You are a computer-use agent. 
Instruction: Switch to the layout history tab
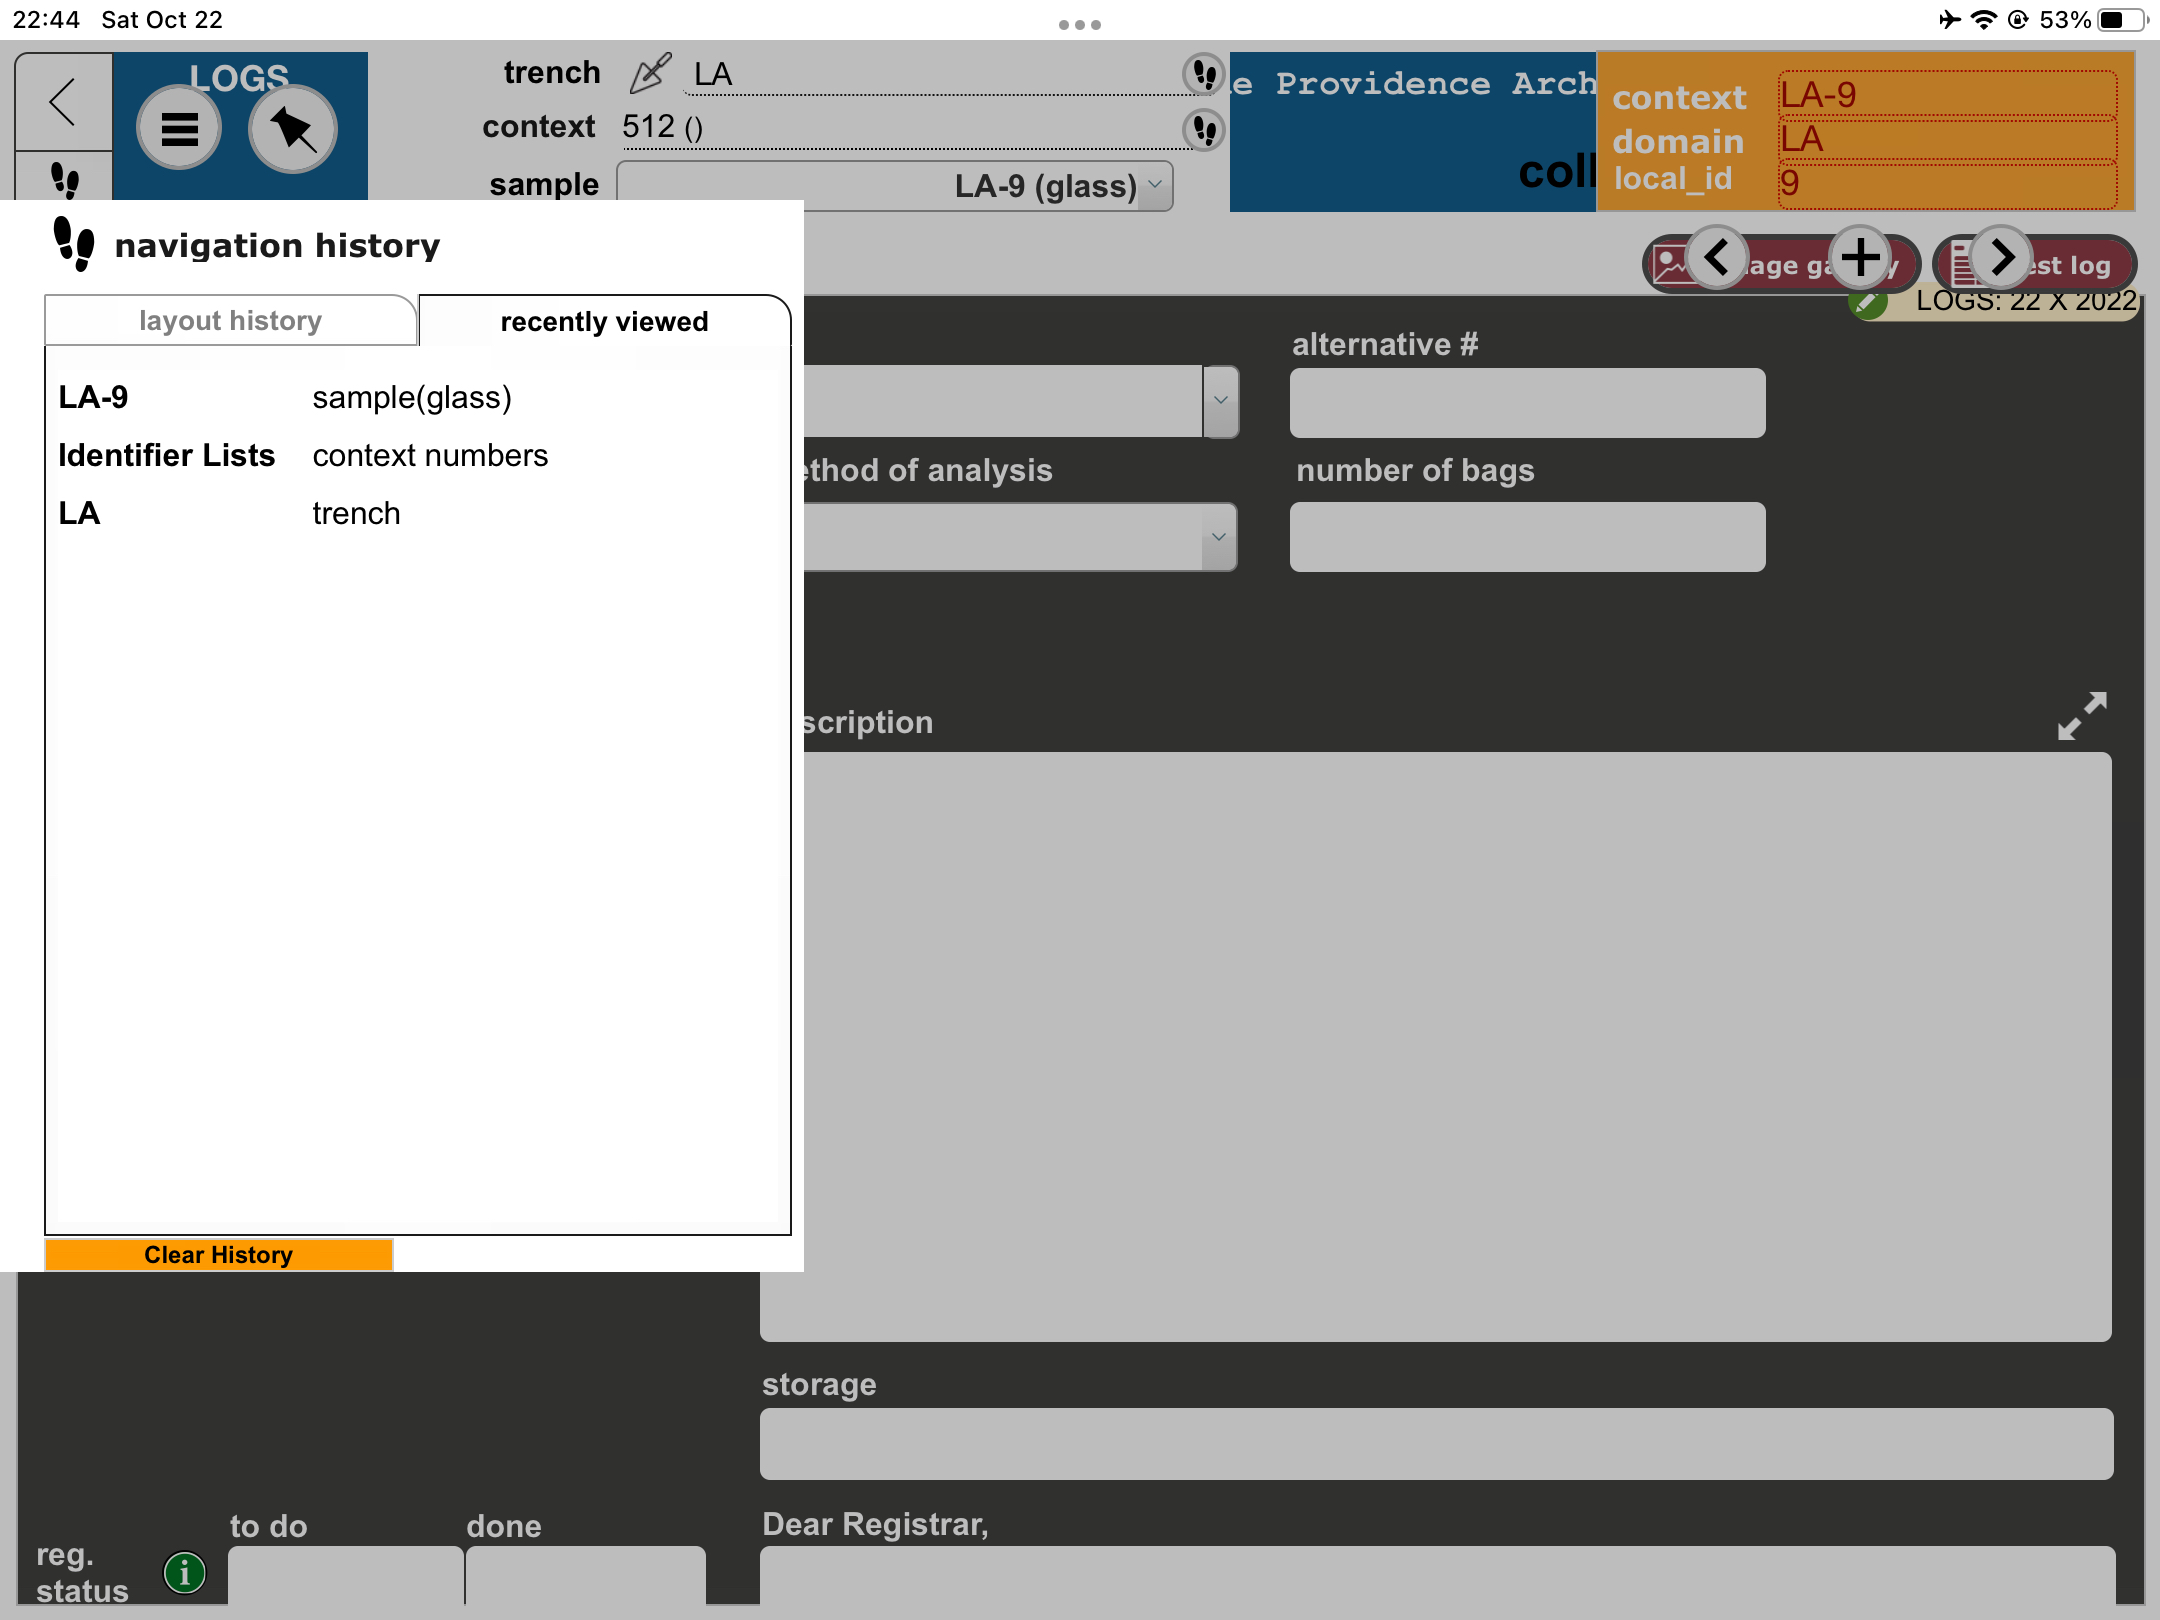[229, 320]
